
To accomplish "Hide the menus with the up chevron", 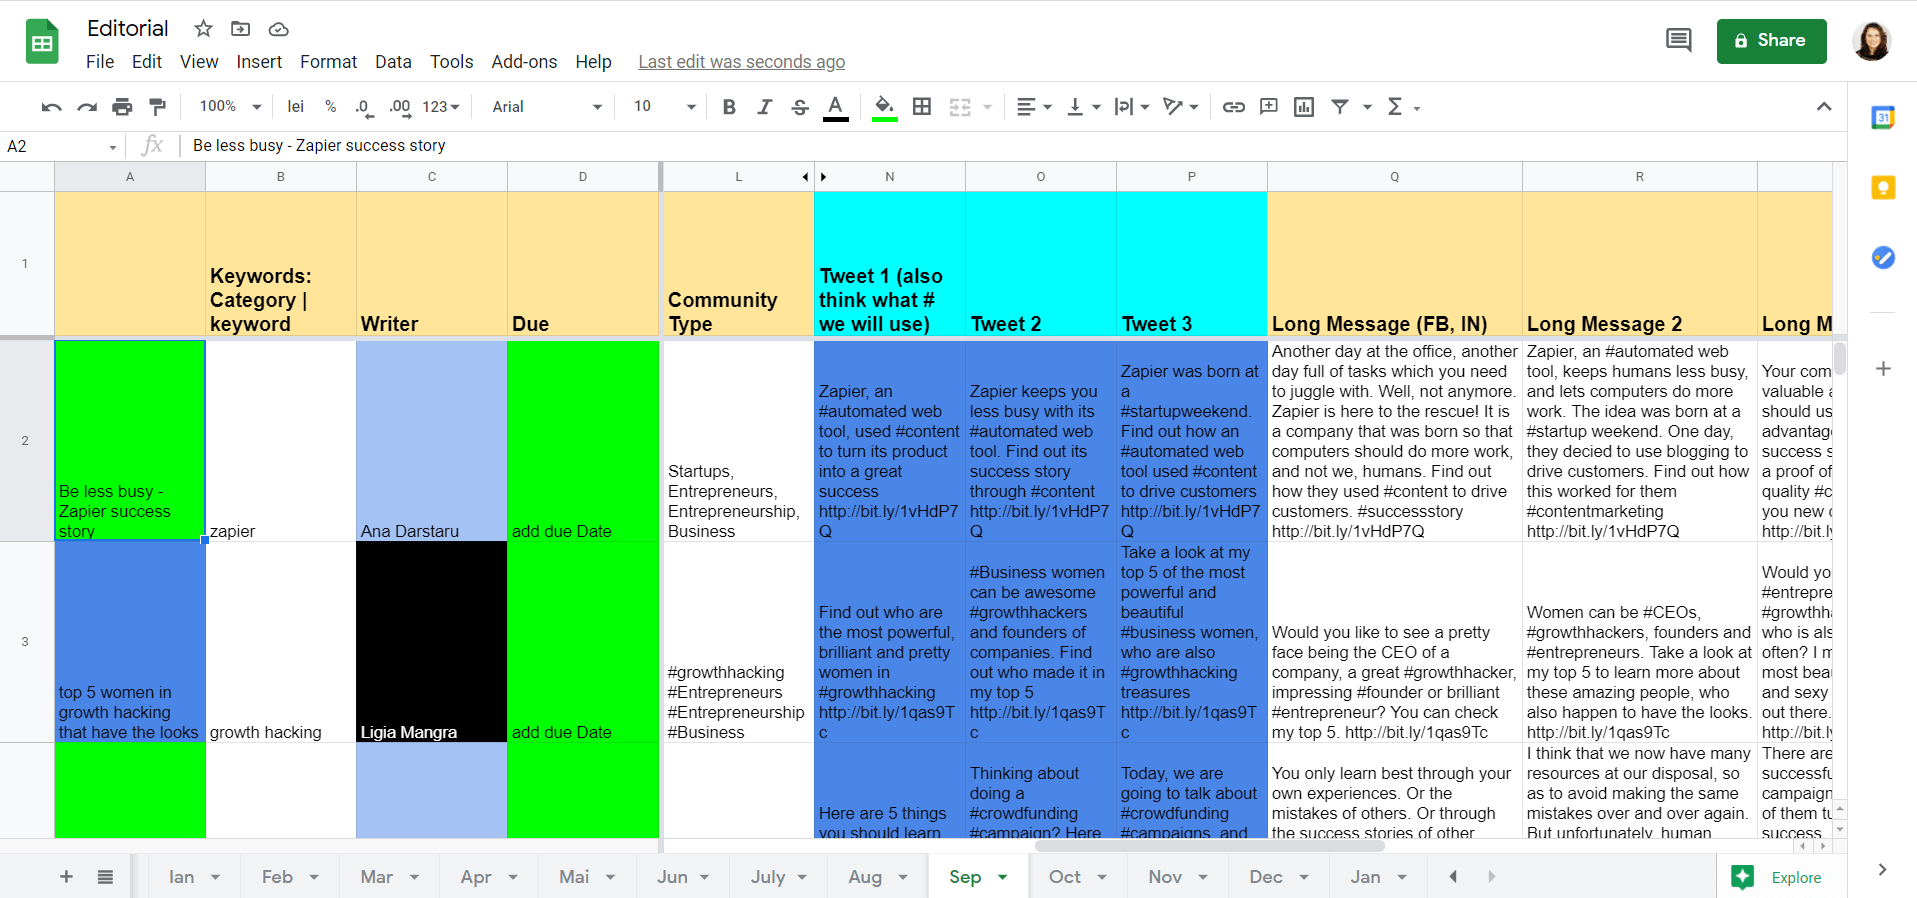I will click(x=1824, y=107).
